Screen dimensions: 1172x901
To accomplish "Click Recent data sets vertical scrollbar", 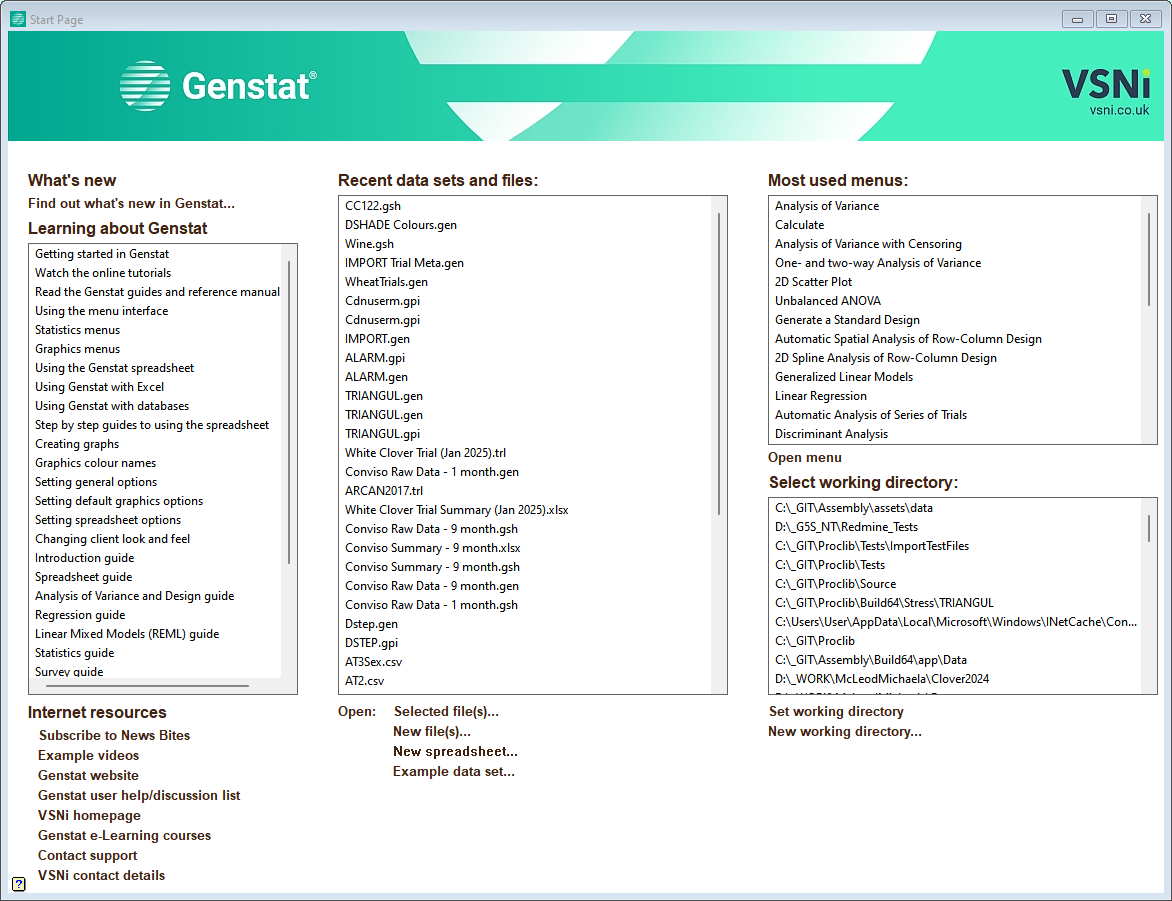I will point(718,364).
